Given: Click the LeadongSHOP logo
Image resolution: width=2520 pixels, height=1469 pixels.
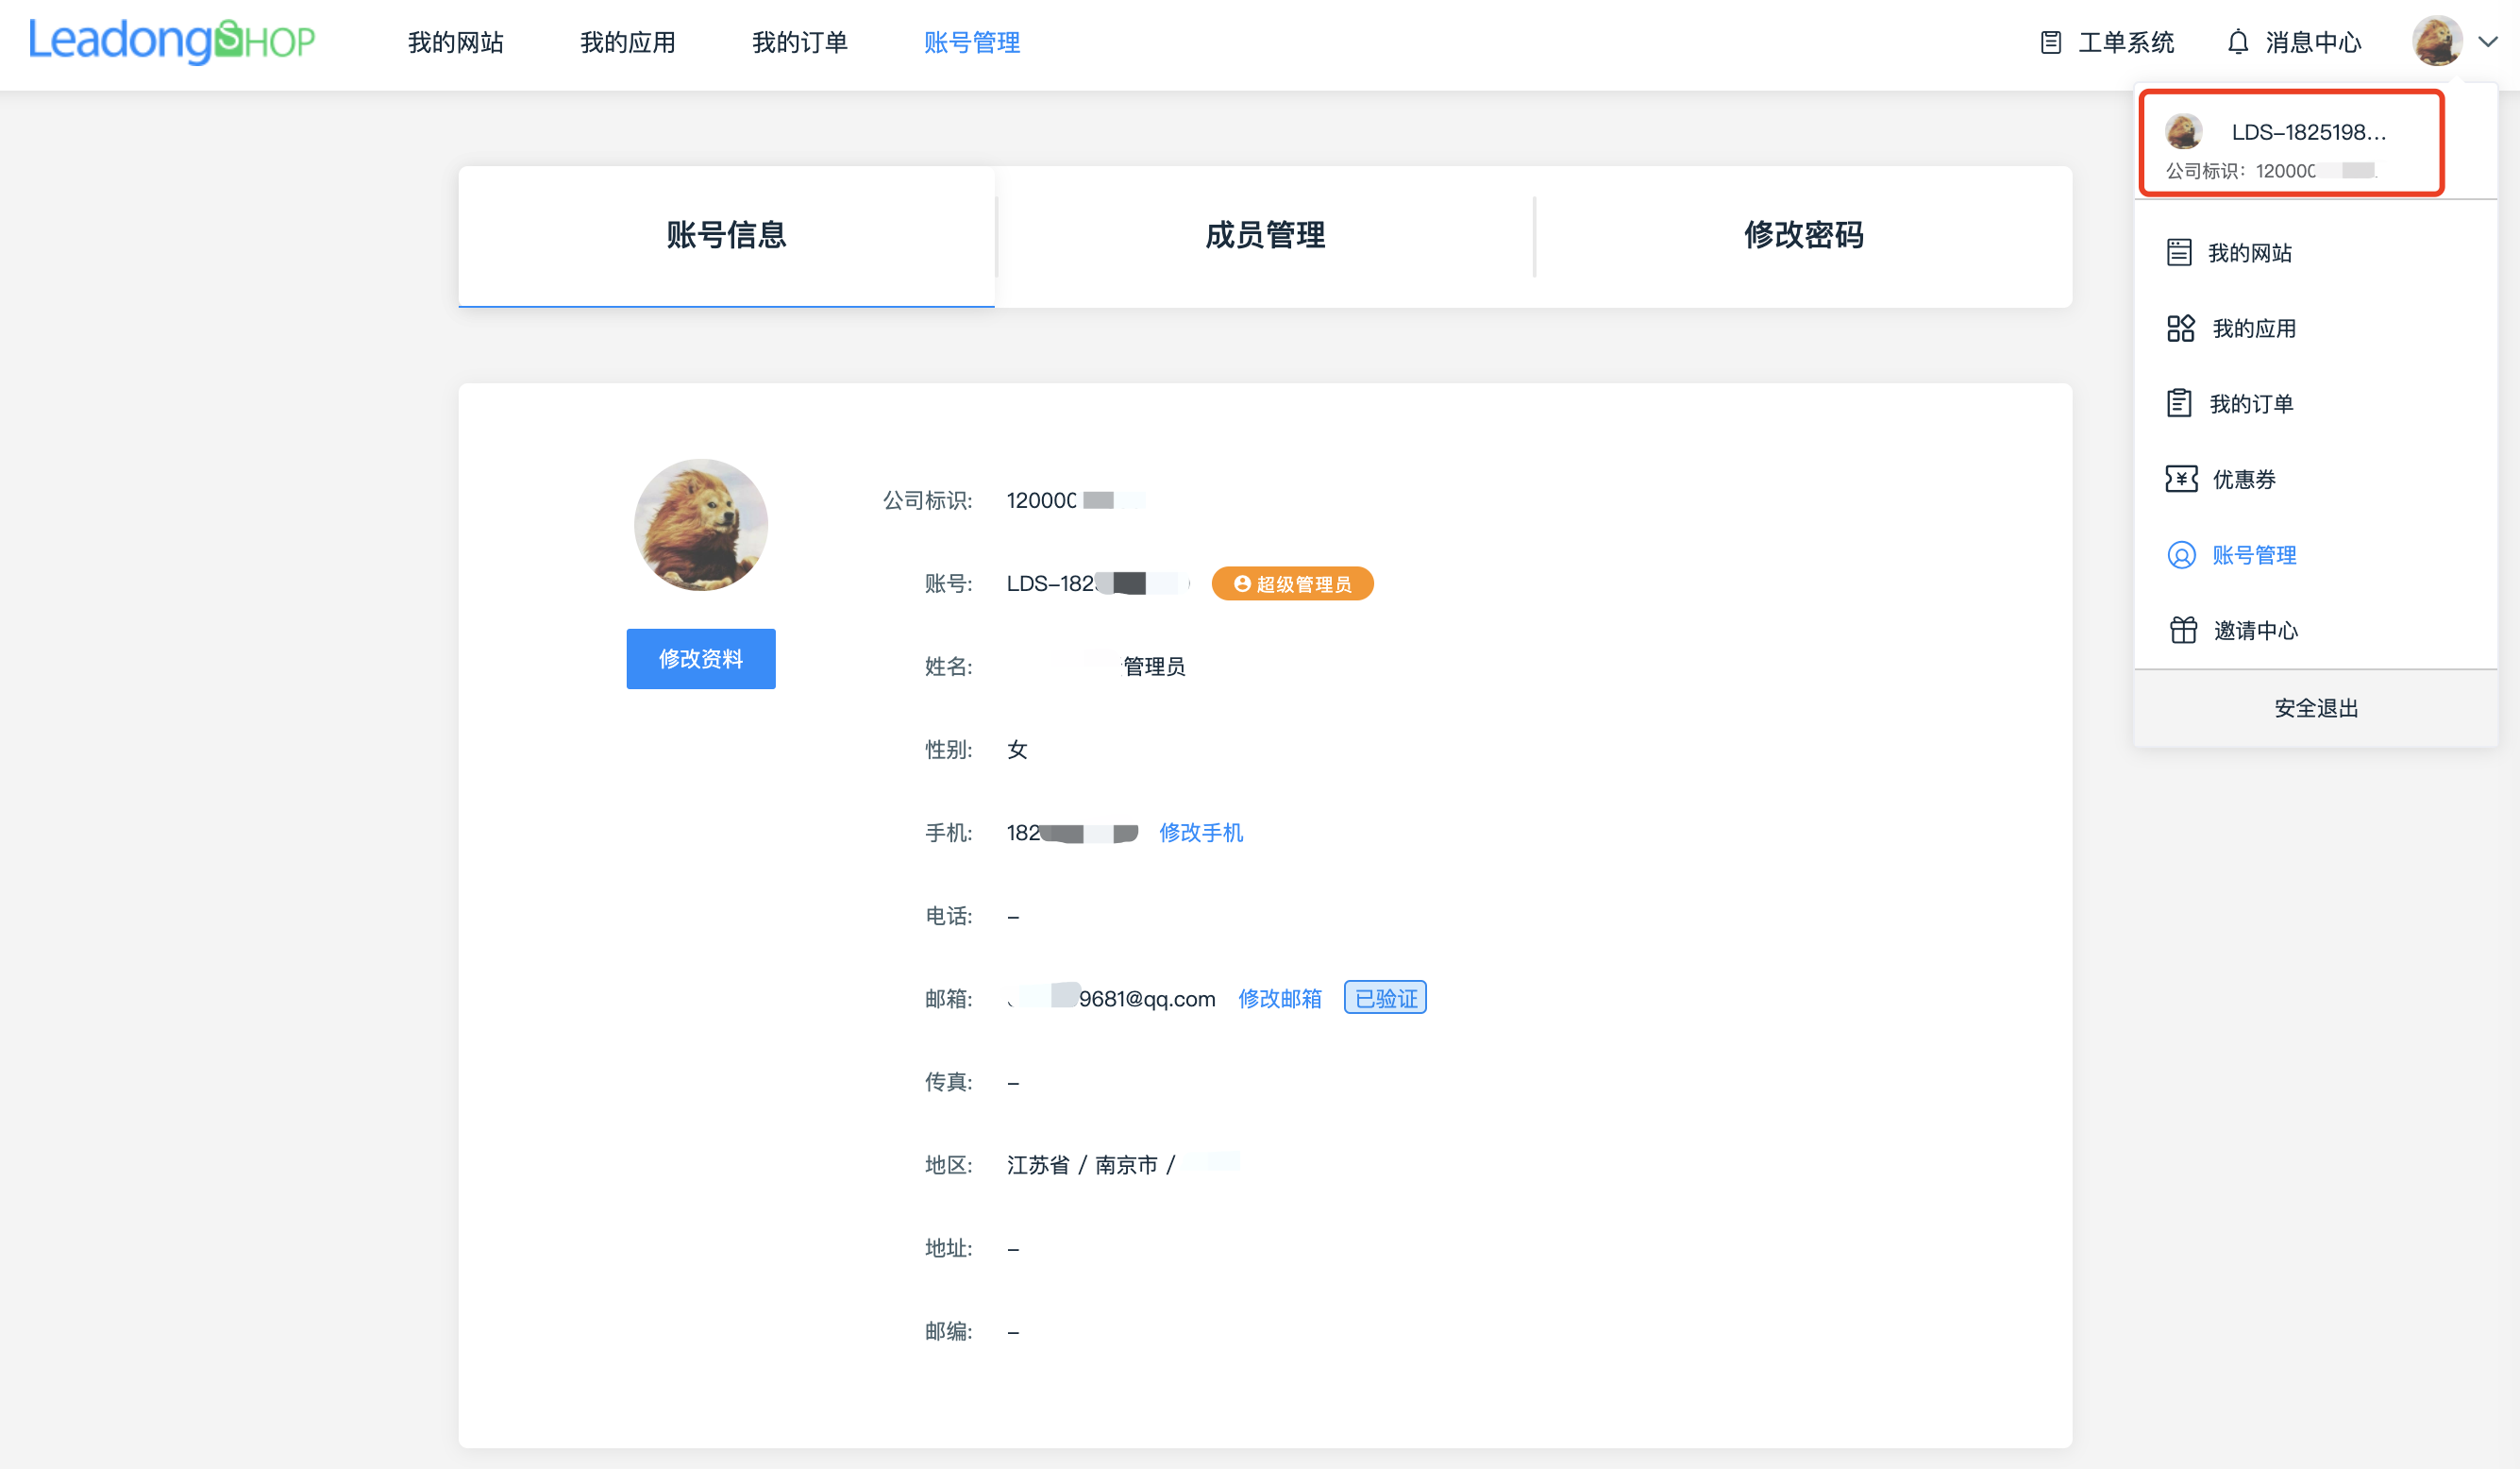Looking at the screenshot, I should click(x=172, y=41).
